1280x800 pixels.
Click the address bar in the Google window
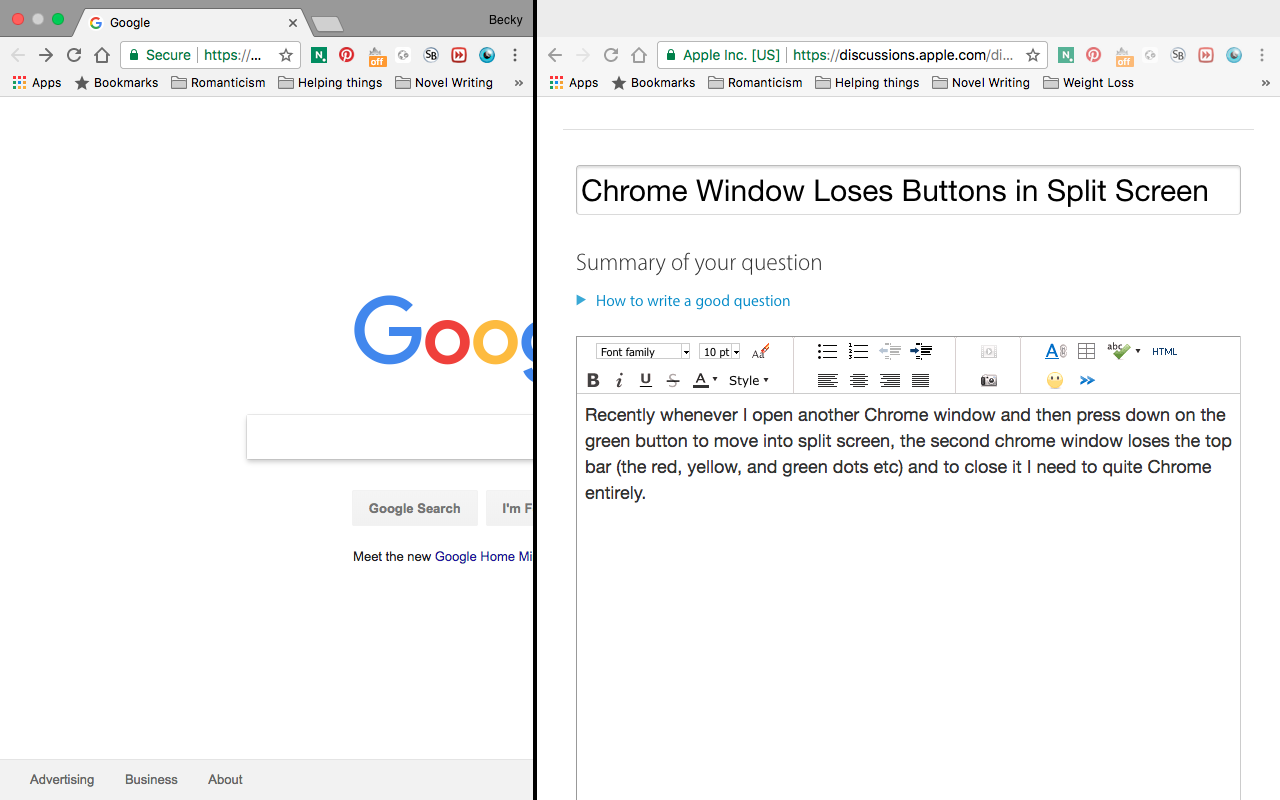pyautogui.click(x=210, y=55)
